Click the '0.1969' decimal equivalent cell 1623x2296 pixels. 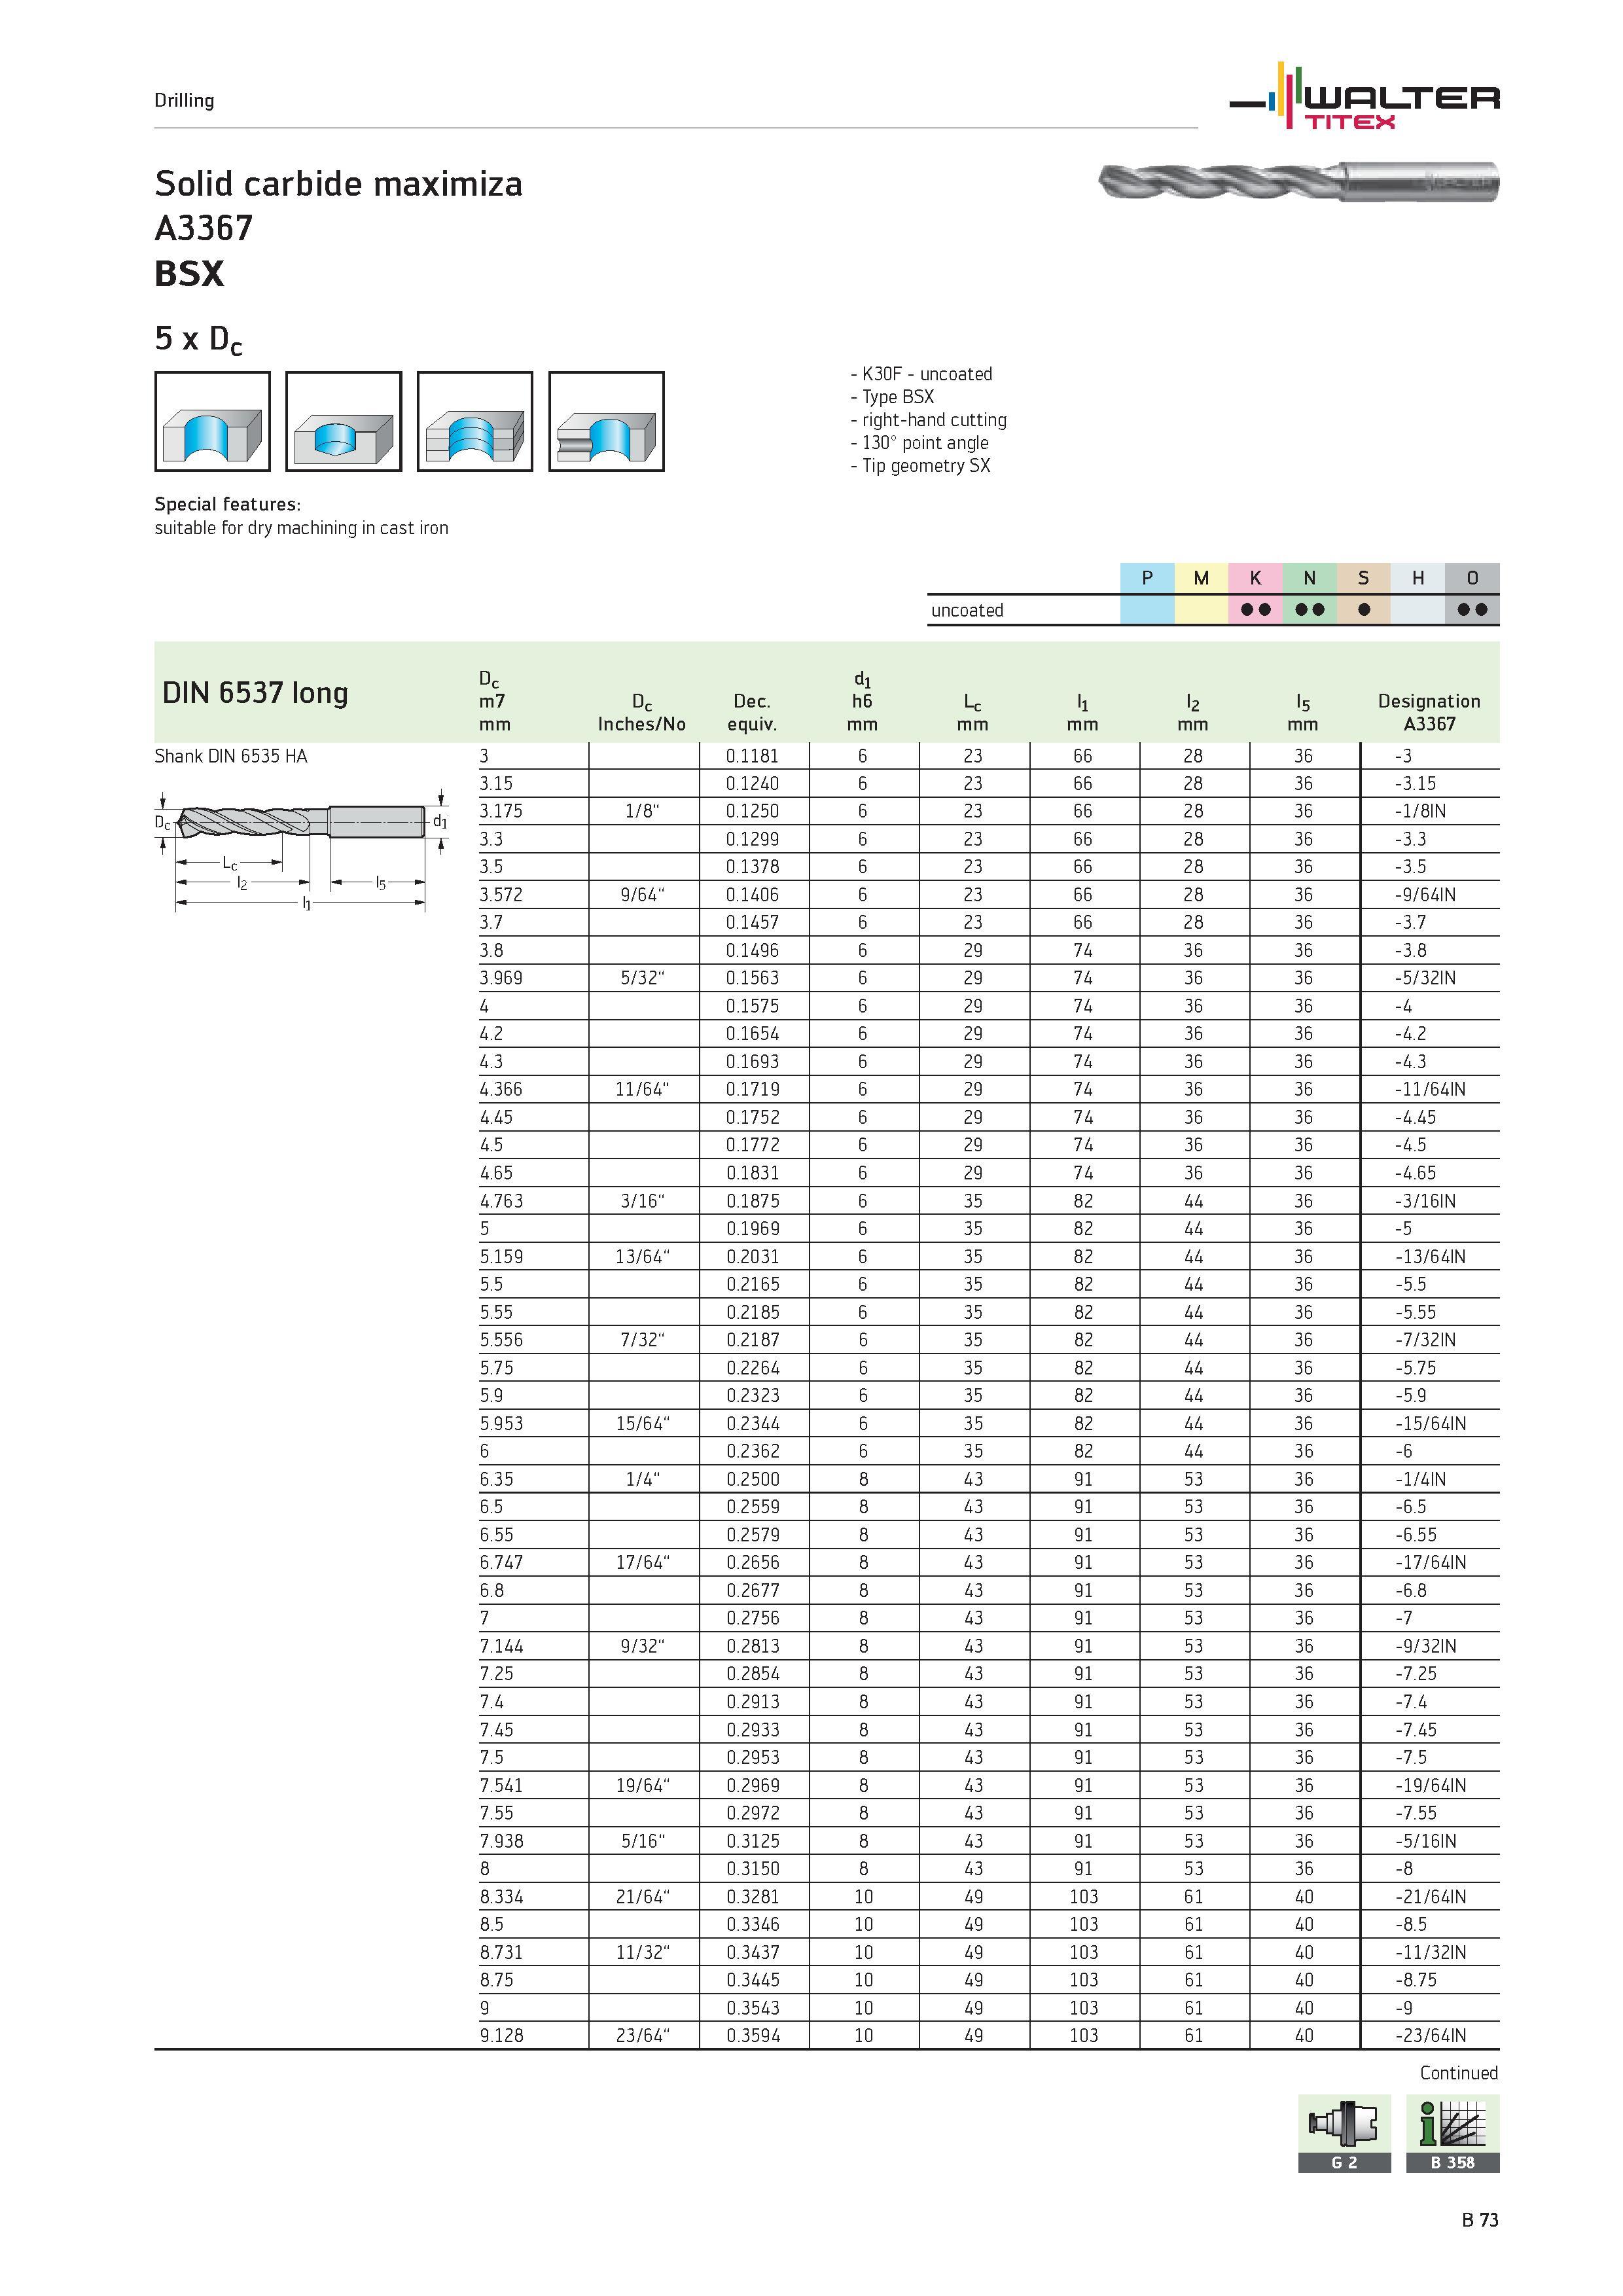coord(753,1228)
